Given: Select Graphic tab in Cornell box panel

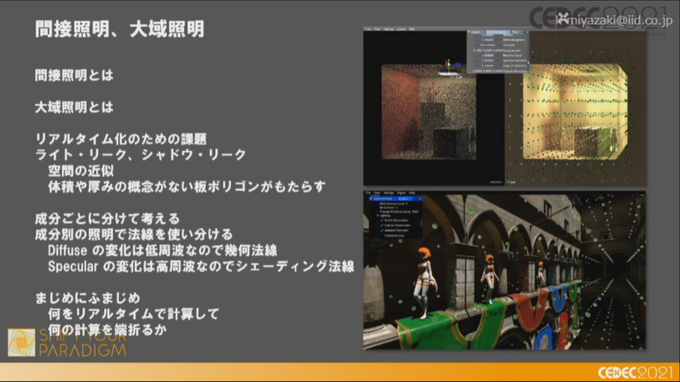Looking at the screenshot, I should (x=477, y=32).
